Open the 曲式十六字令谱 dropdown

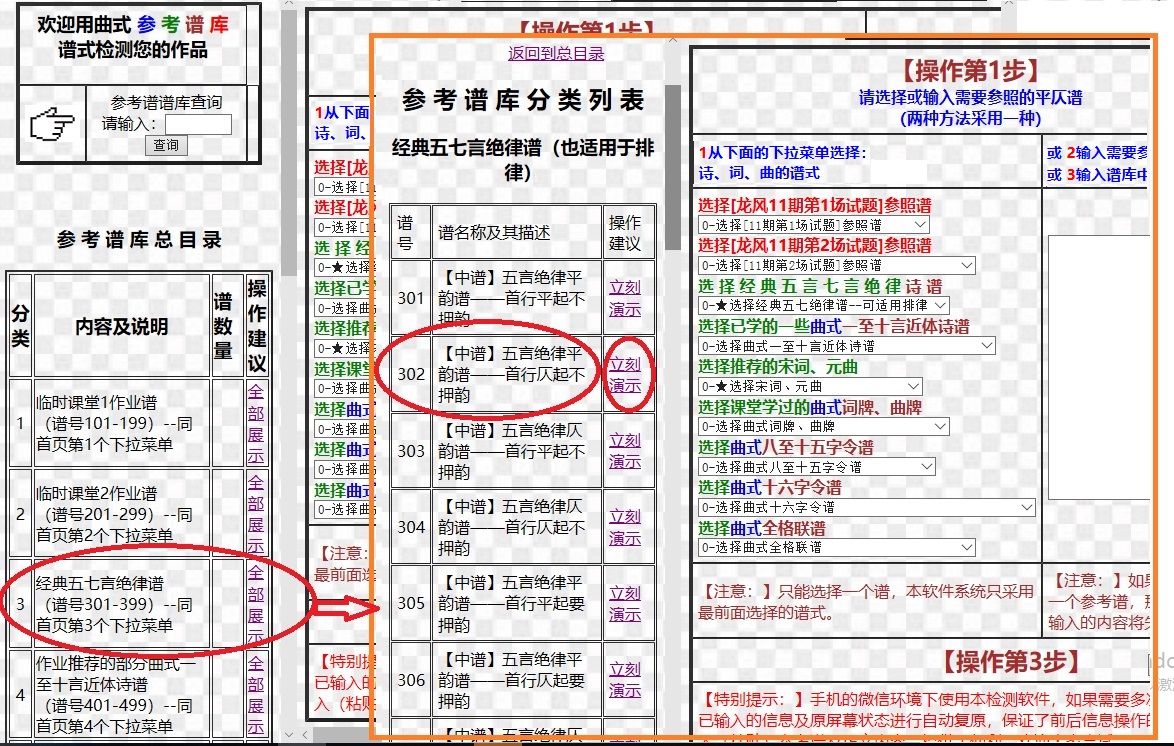pos(866,507)
